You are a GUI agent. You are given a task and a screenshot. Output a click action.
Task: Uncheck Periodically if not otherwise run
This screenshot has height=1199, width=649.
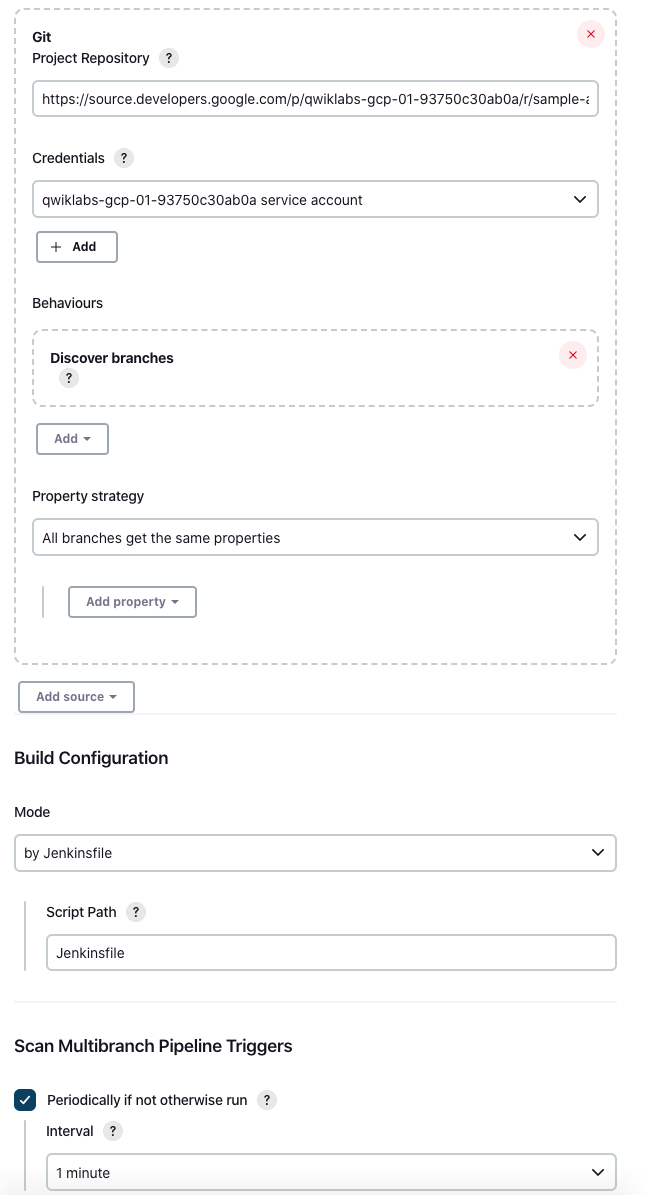(25, 1100)
